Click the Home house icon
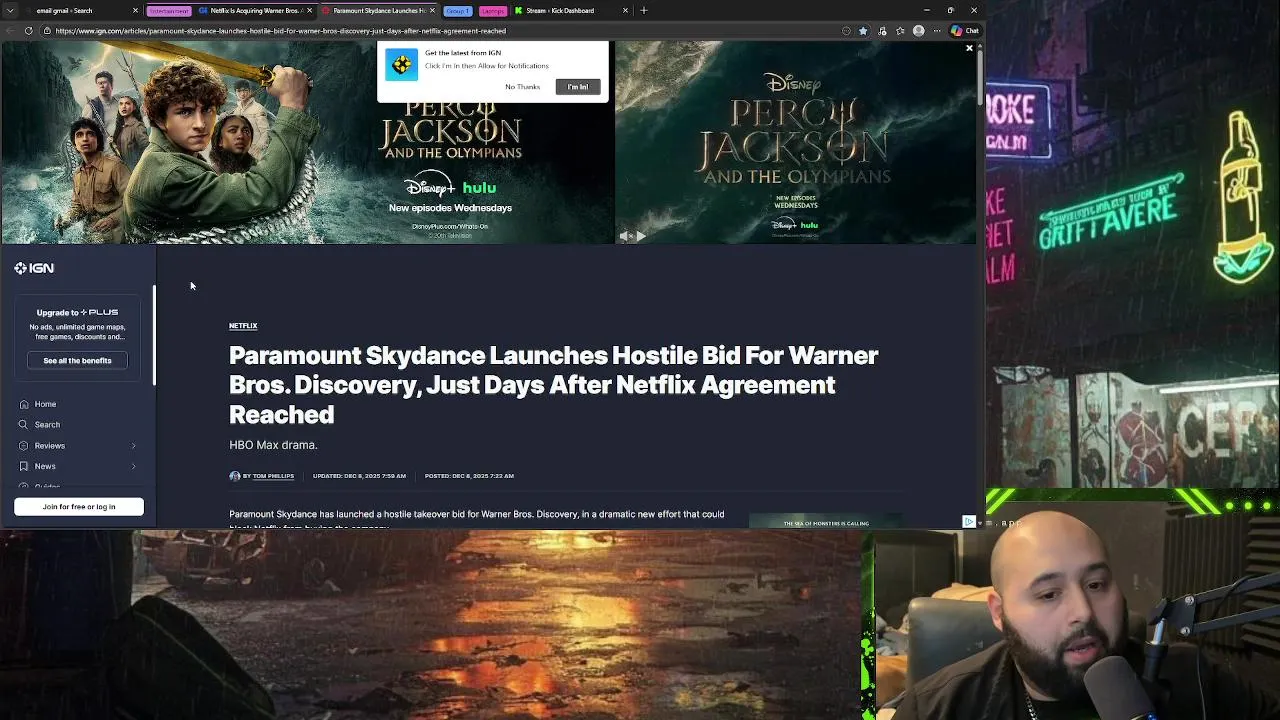 click(24, 404)
